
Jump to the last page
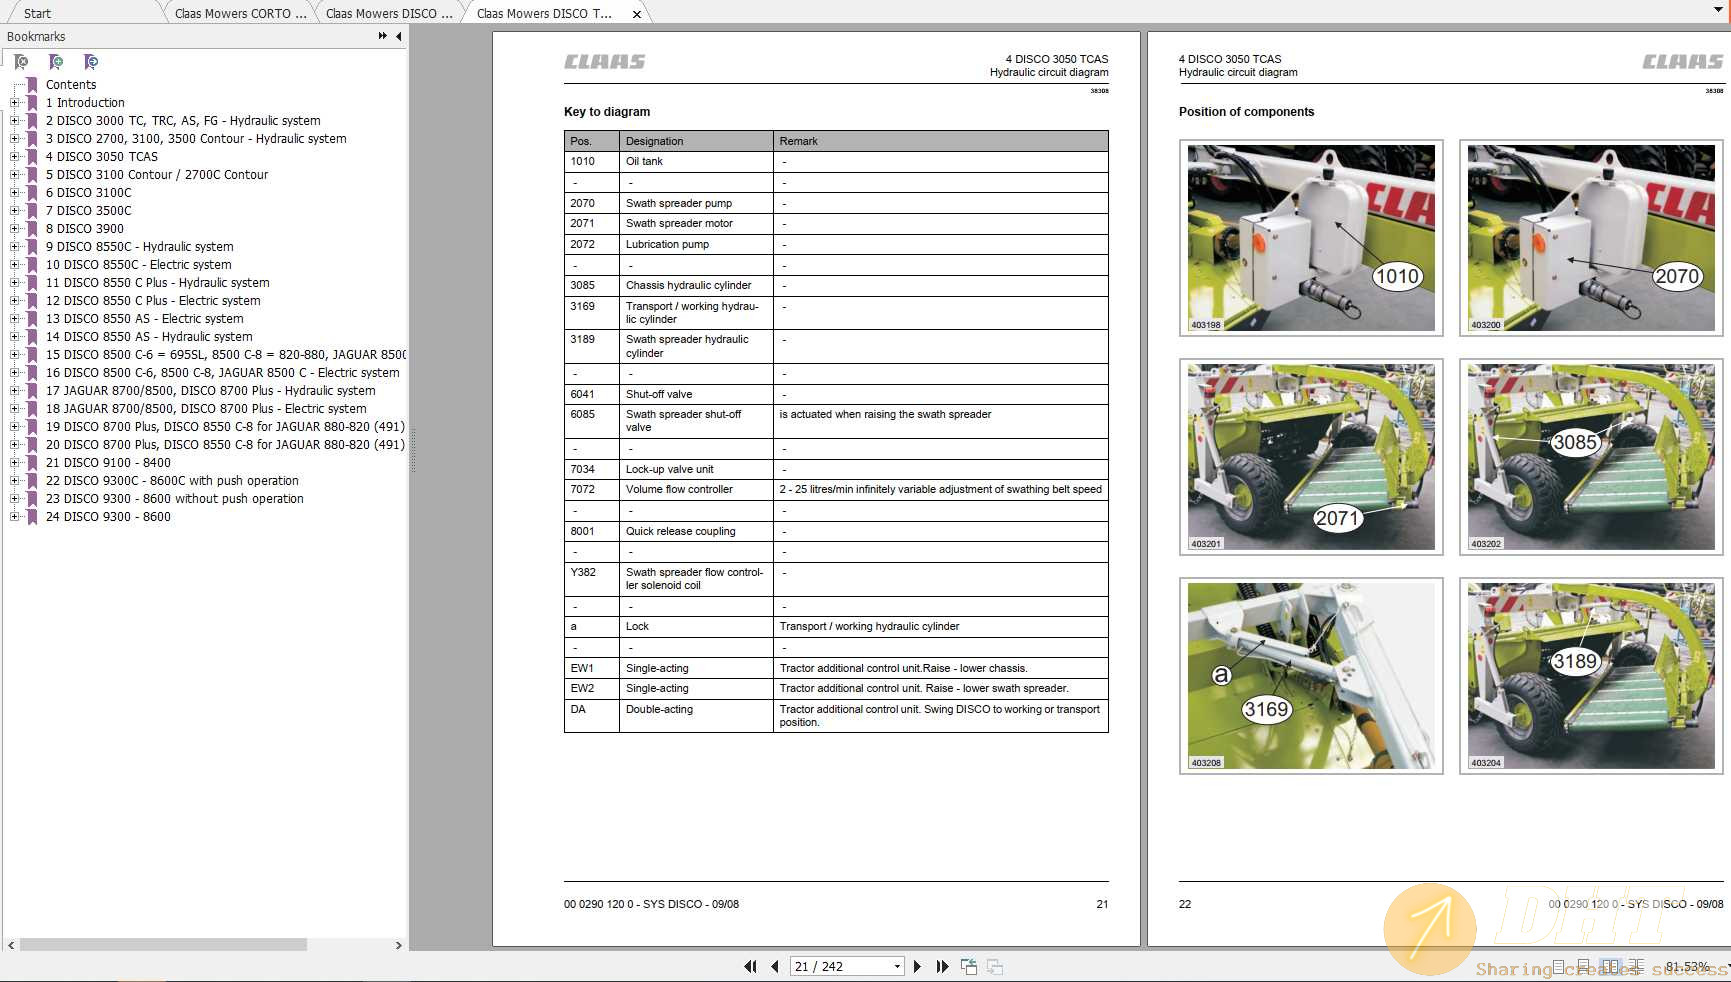(942, 966)
